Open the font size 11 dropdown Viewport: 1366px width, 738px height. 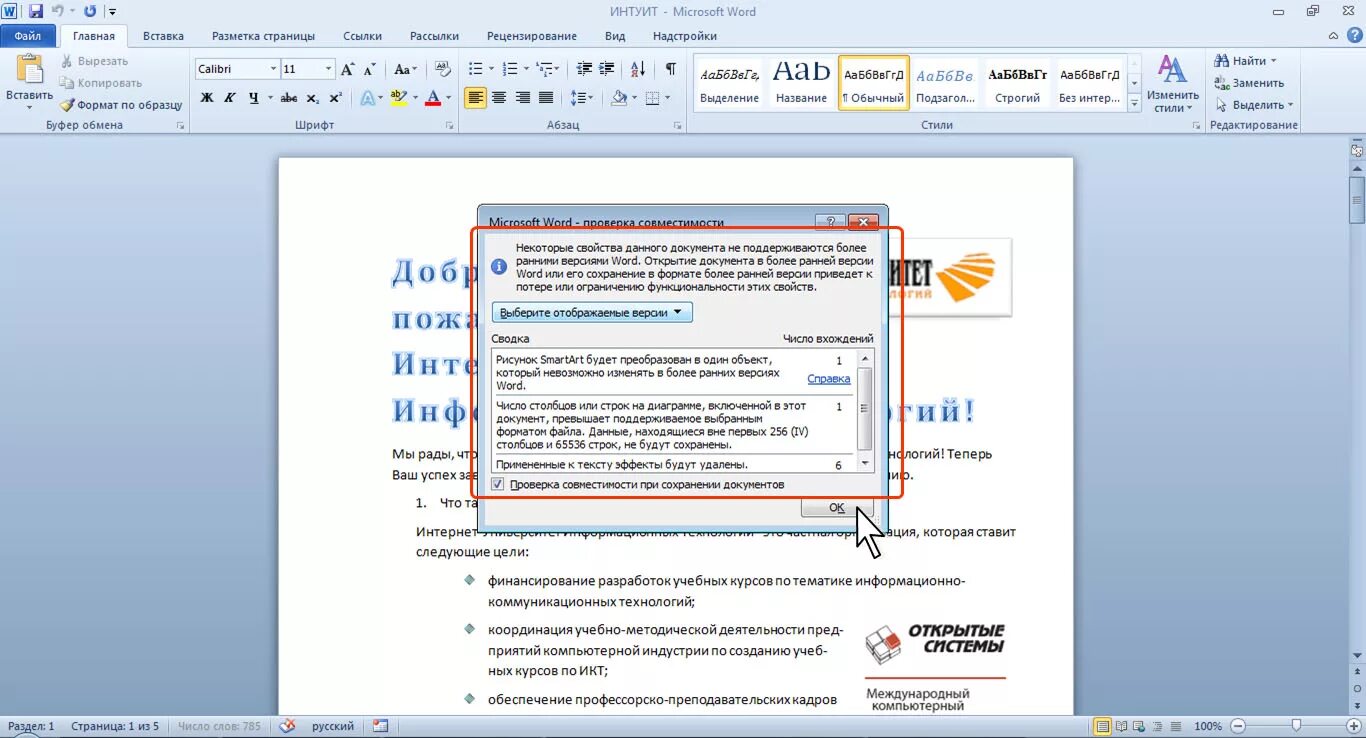pyautogui.click(x=328, y=69)
